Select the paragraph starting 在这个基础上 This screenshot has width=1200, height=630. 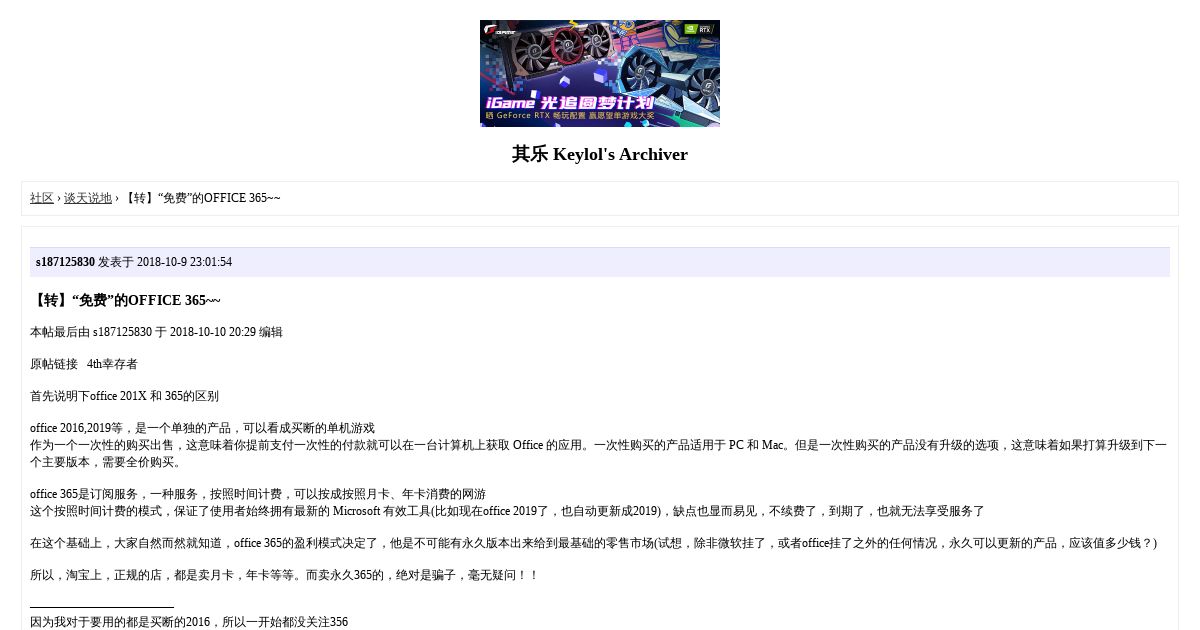click(593, 543)
